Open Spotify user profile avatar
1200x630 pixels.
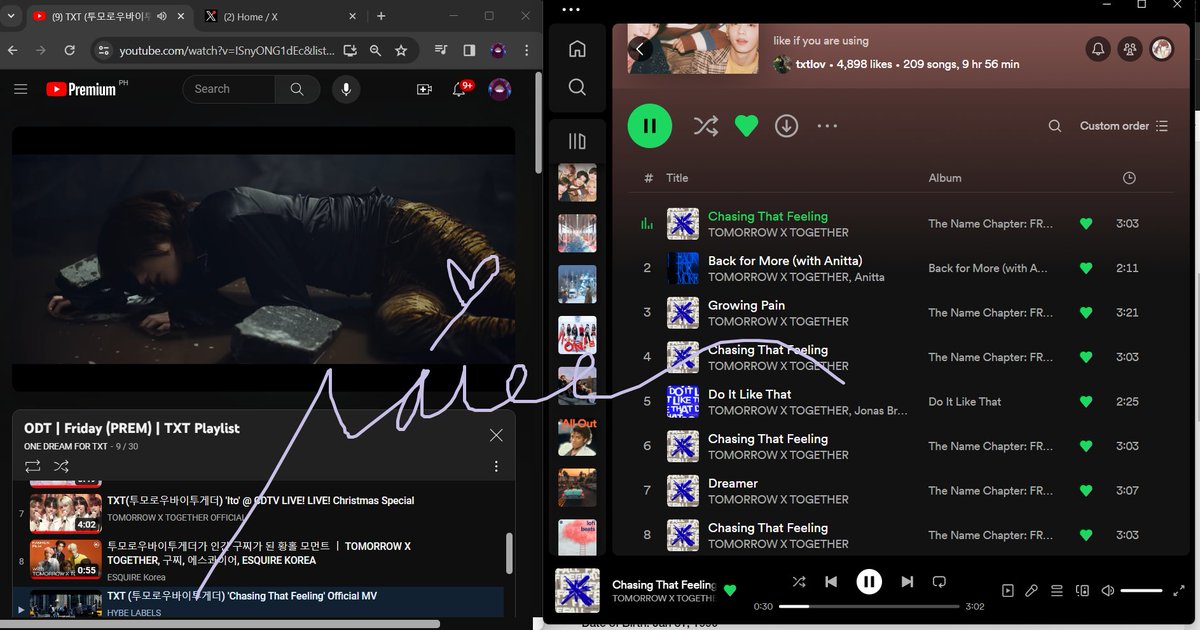(x=1162, y=49)
